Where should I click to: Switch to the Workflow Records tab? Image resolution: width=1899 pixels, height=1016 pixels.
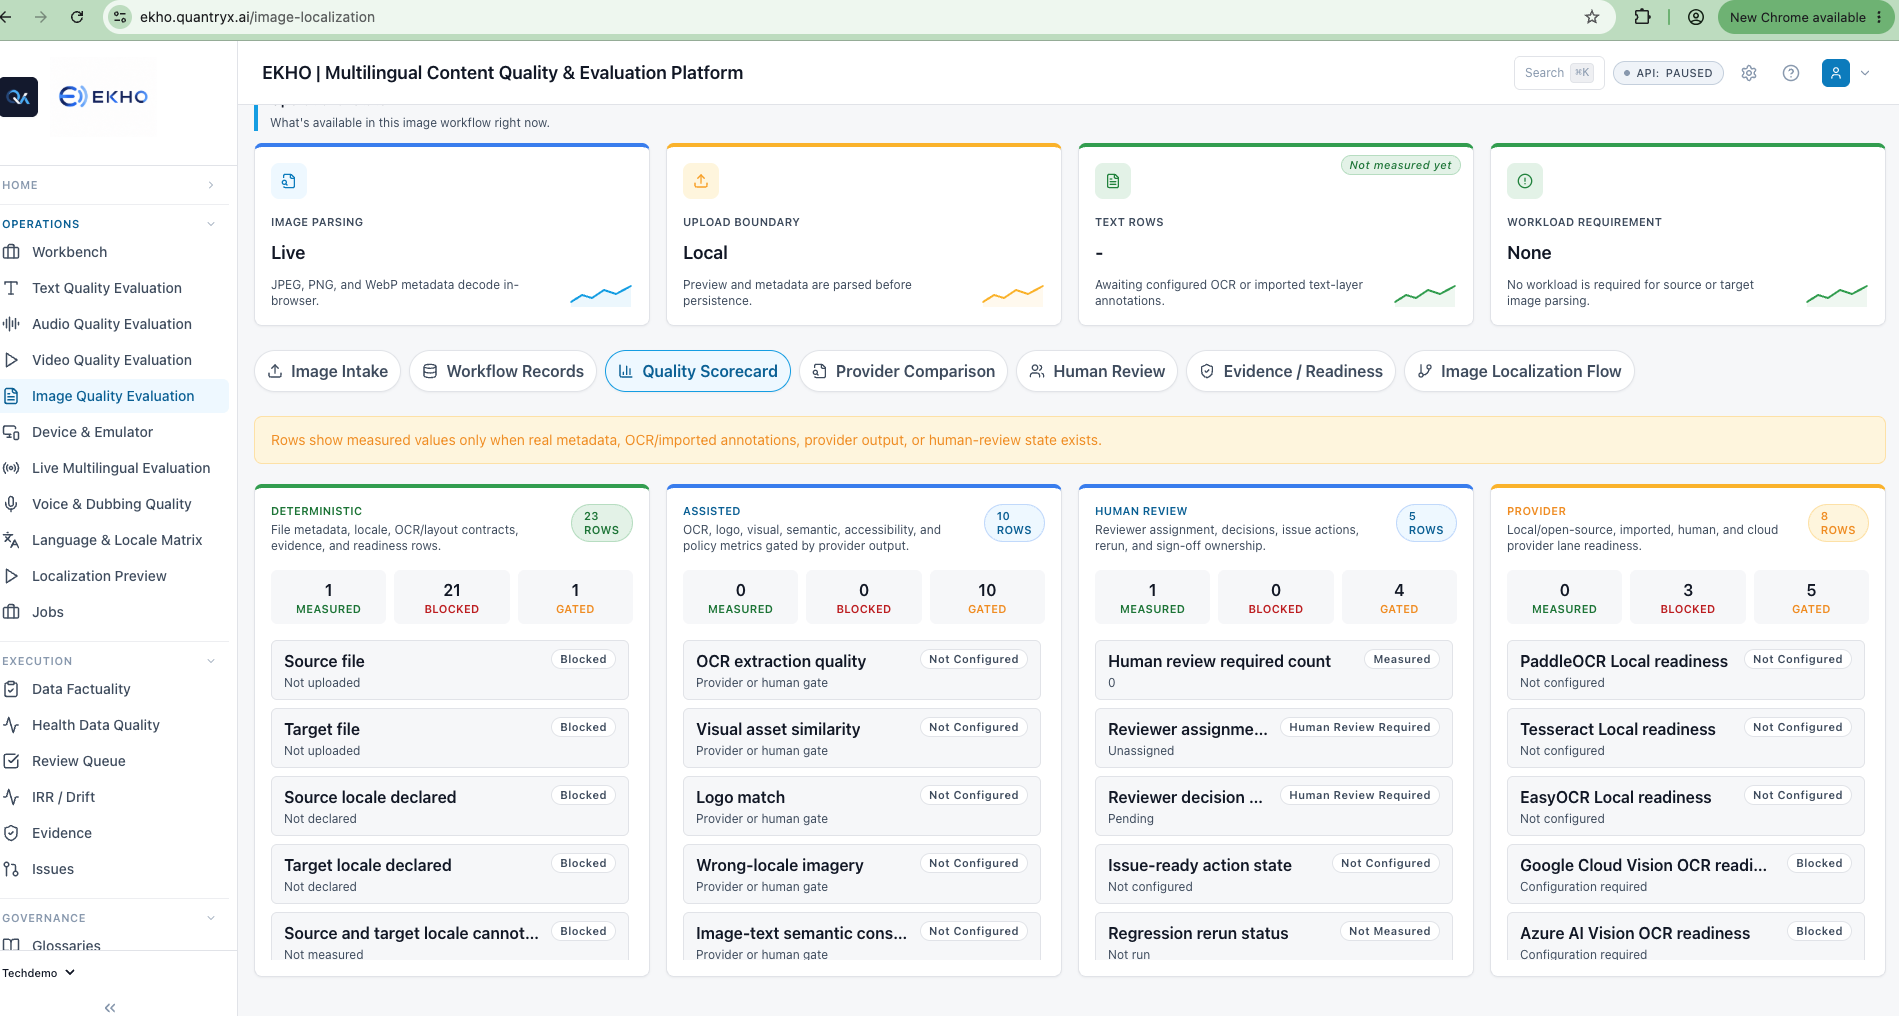[503, 371]
